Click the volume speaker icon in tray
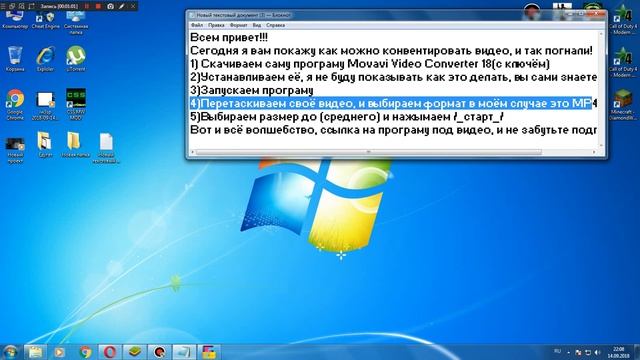 (x=597, y=352)
